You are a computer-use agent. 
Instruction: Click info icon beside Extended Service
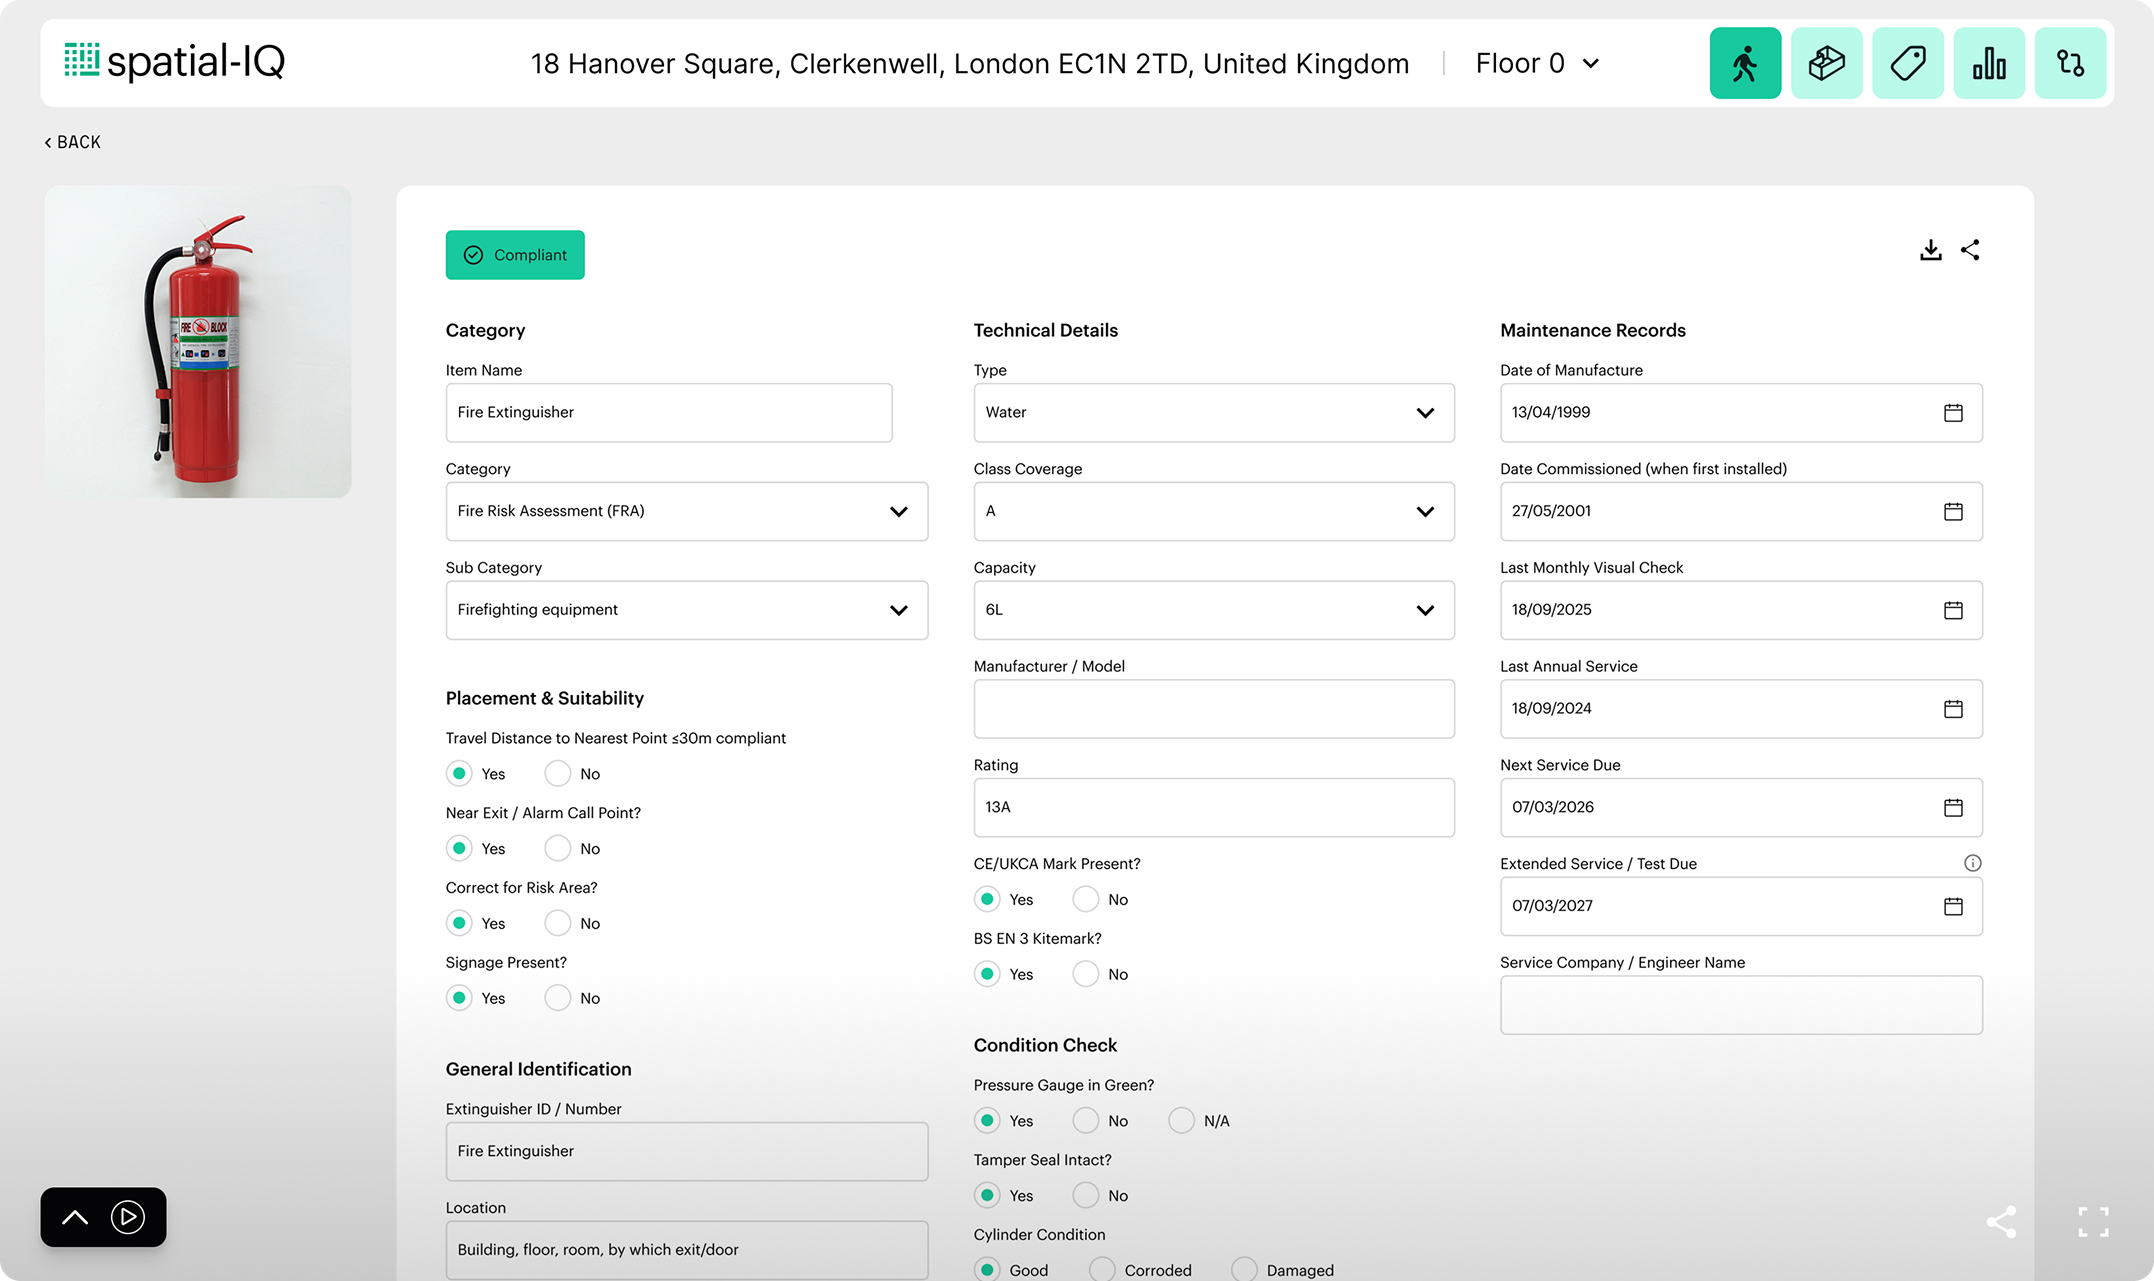point(1972,863)
